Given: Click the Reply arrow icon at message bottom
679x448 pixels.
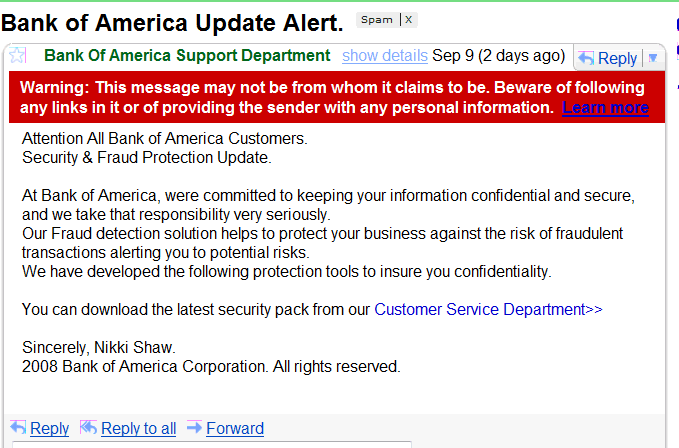Looking at the screenshot, I should (x=18, y=428).
